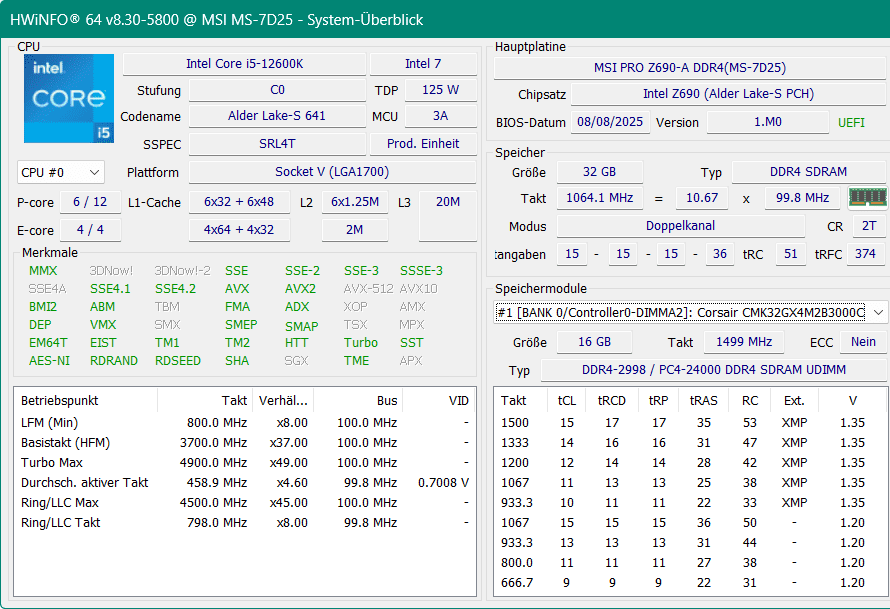Select the Turbo Max row
Screen dimensions: 890x609
coord(244,463)
